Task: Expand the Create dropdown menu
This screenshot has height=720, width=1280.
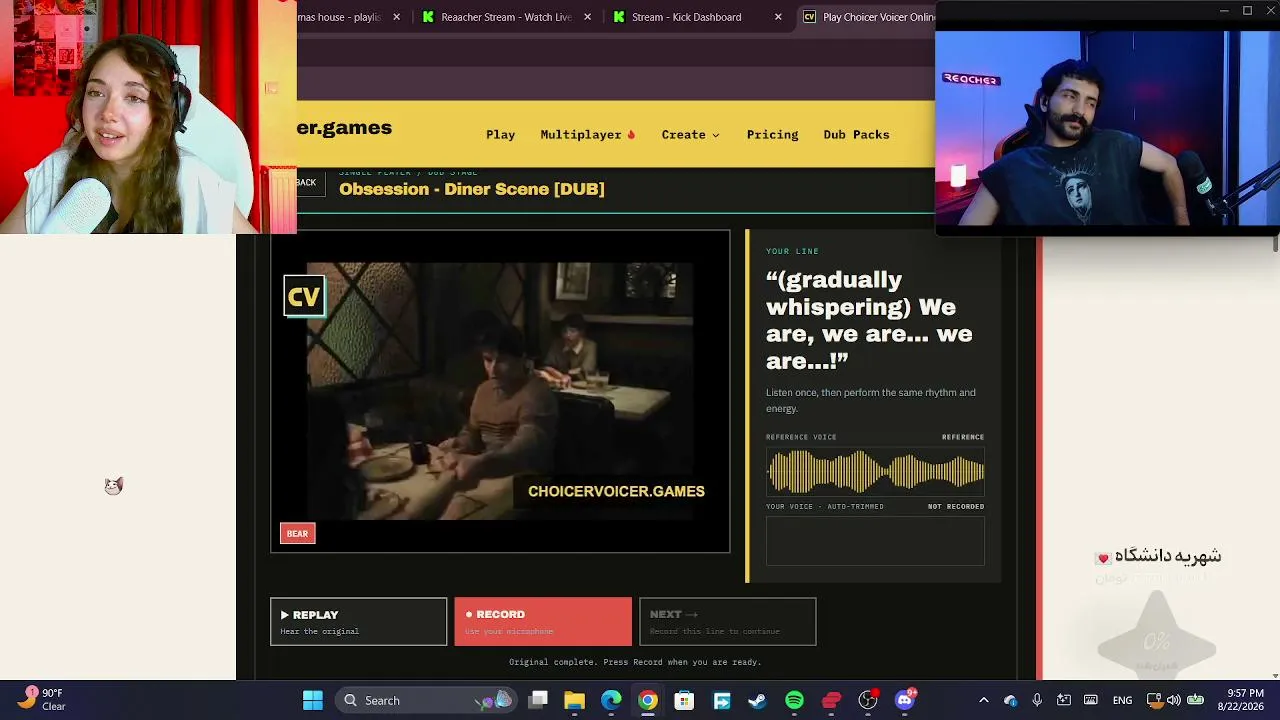Action: click(x=690, y=135)
